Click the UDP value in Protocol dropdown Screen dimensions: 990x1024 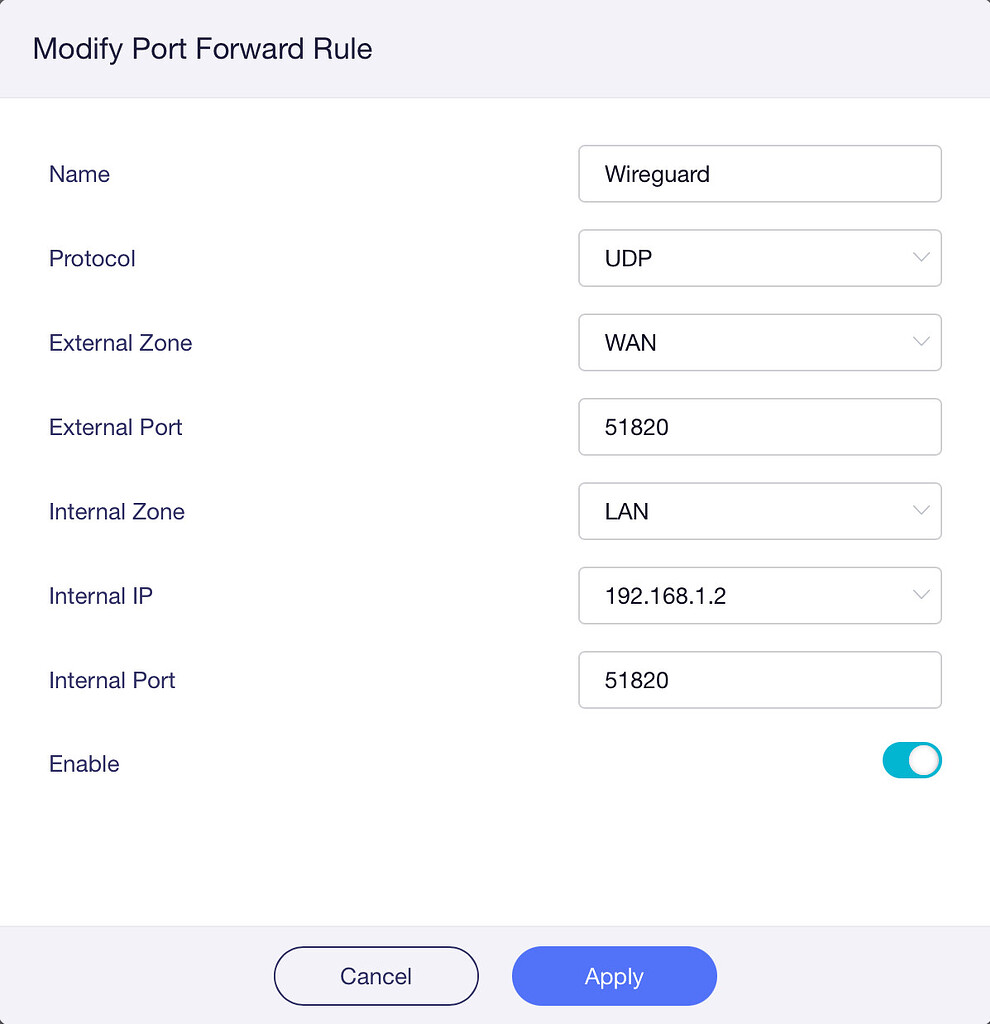pyautogui.click(x=629, y=258)
